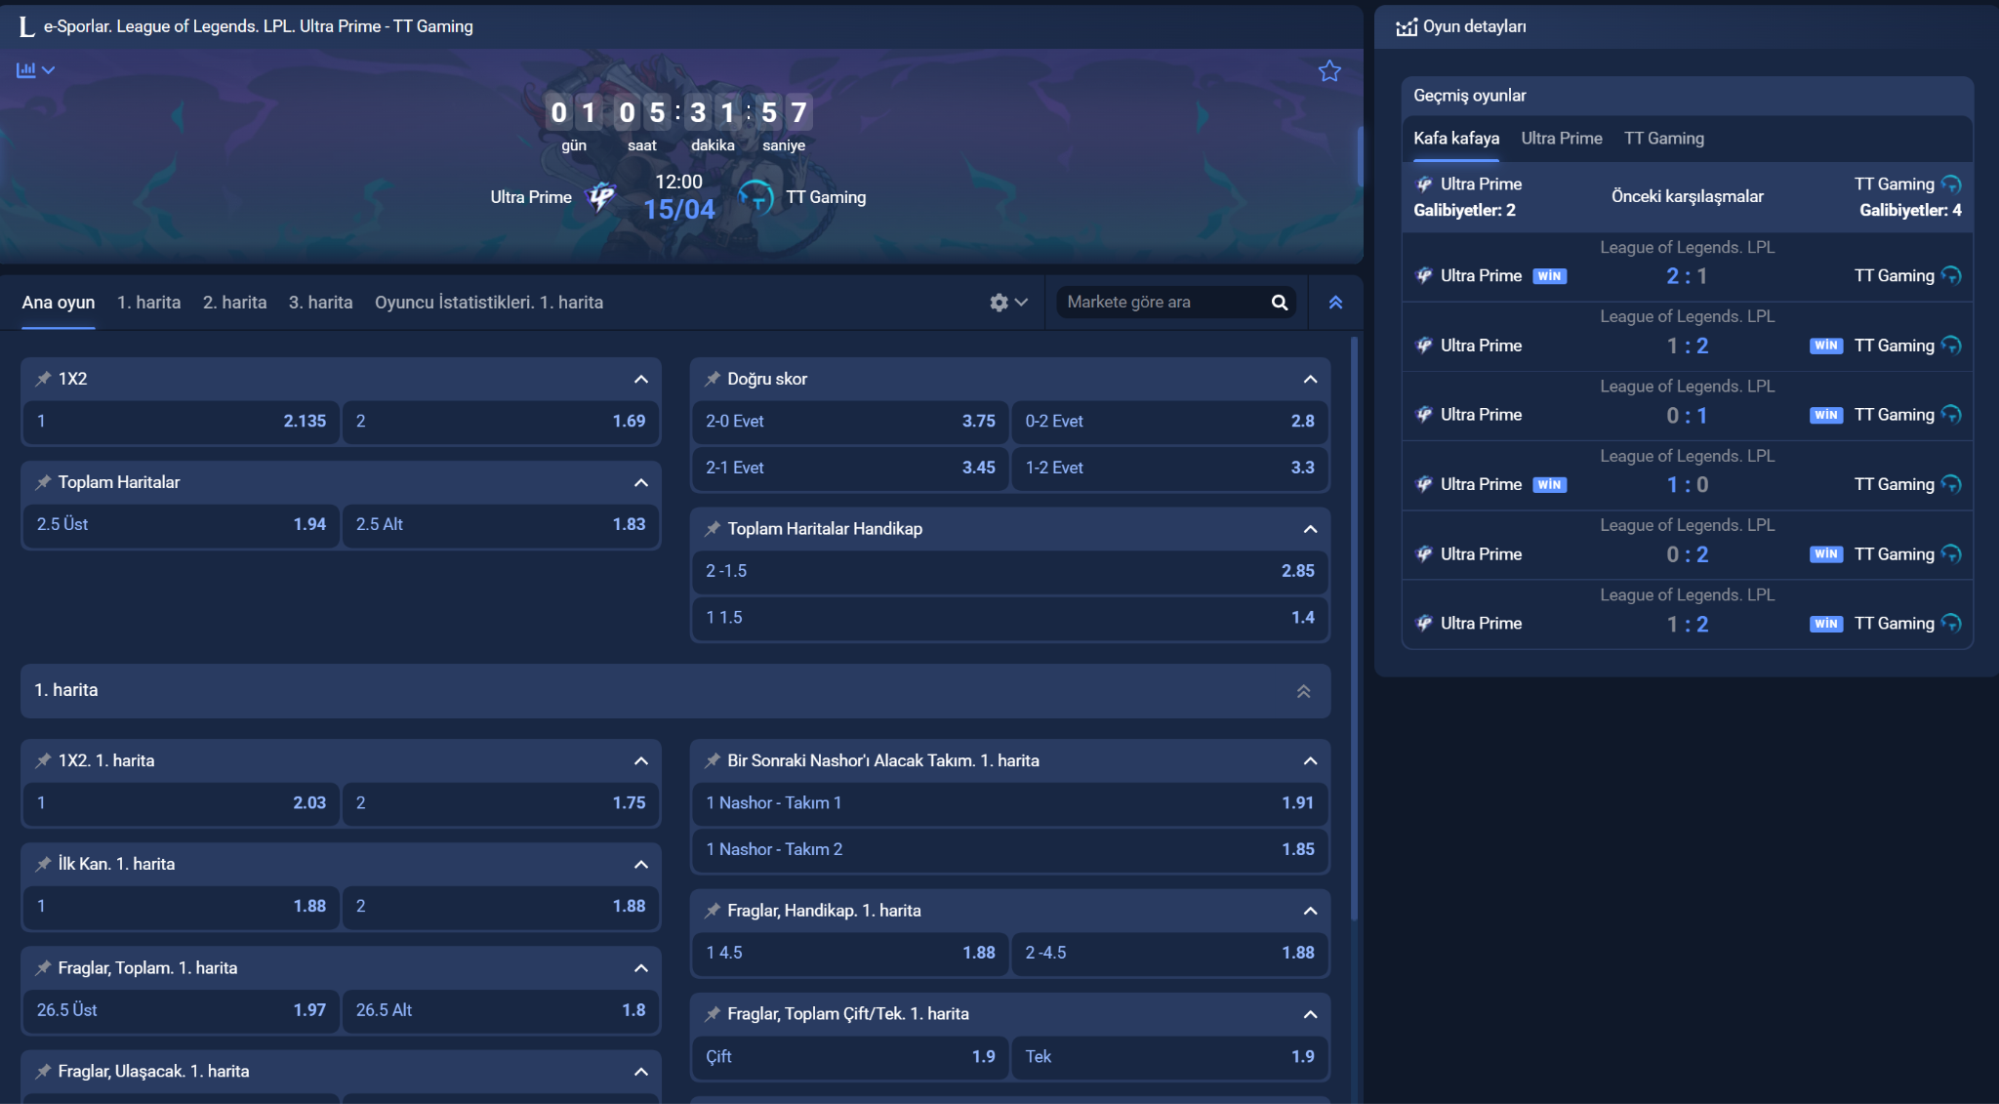Bet on 26.5 Üst at 1.97
This screenshot has width=1999, height=1104.
coord(181,1010)
